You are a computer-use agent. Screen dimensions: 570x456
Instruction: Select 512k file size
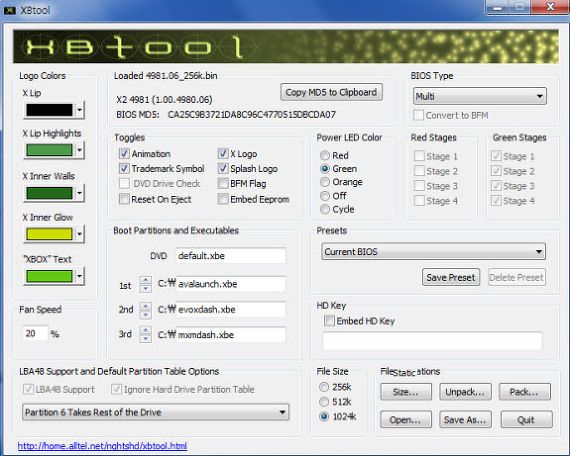pos(324,401)
